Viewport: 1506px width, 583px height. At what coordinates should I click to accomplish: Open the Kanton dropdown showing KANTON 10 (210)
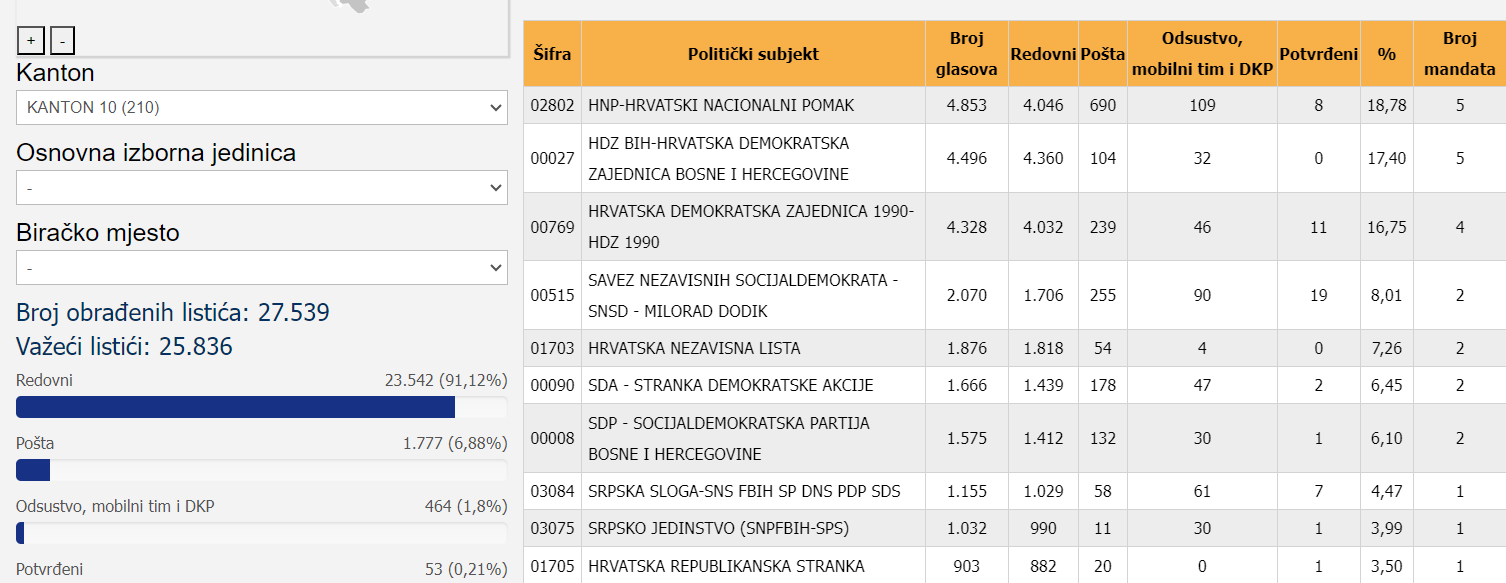click(x=262, y=107)
